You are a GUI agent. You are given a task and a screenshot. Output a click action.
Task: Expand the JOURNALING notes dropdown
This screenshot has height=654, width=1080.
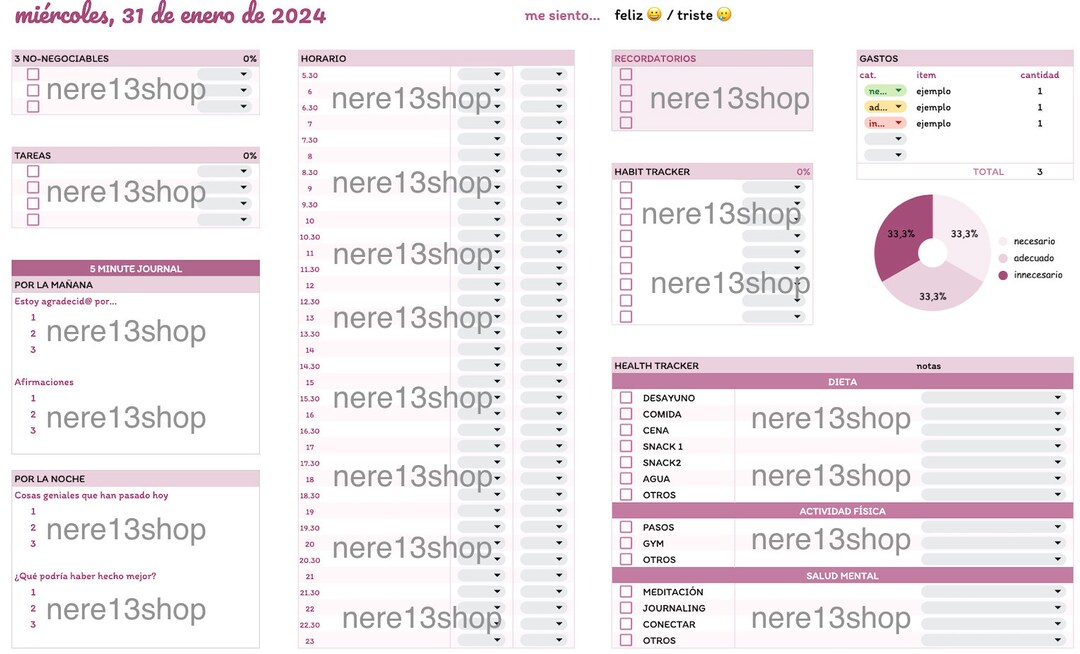tap(994, 608)
